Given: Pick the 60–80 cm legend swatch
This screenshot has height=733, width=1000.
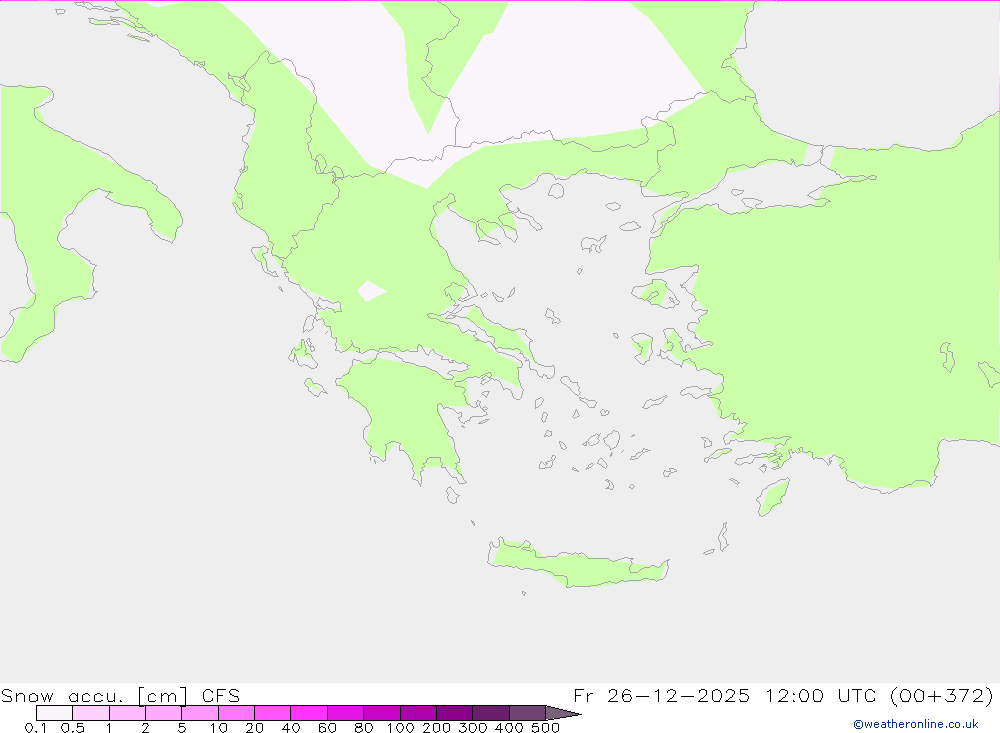Looking at the screenshot, I should click(345, 713).
